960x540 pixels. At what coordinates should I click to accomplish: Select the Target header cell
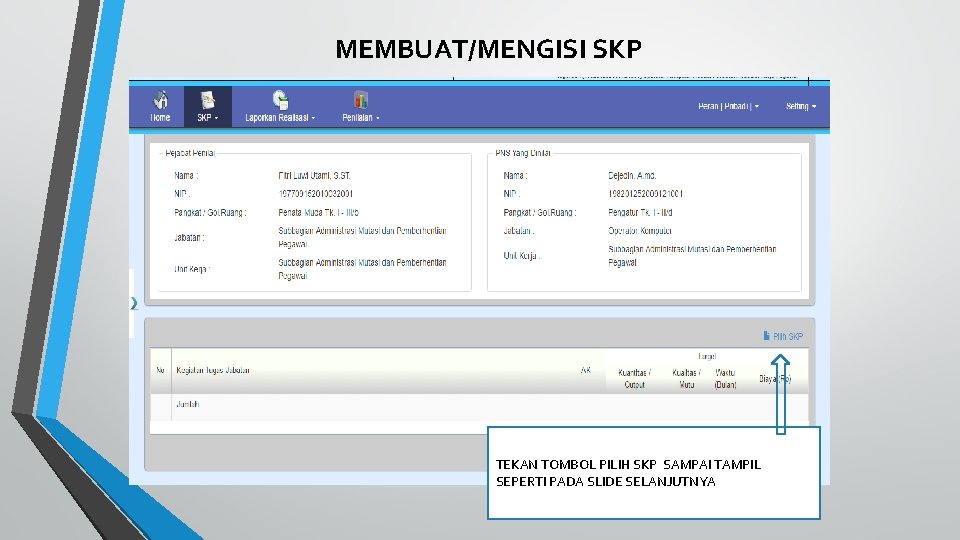(x=707, y=356)
